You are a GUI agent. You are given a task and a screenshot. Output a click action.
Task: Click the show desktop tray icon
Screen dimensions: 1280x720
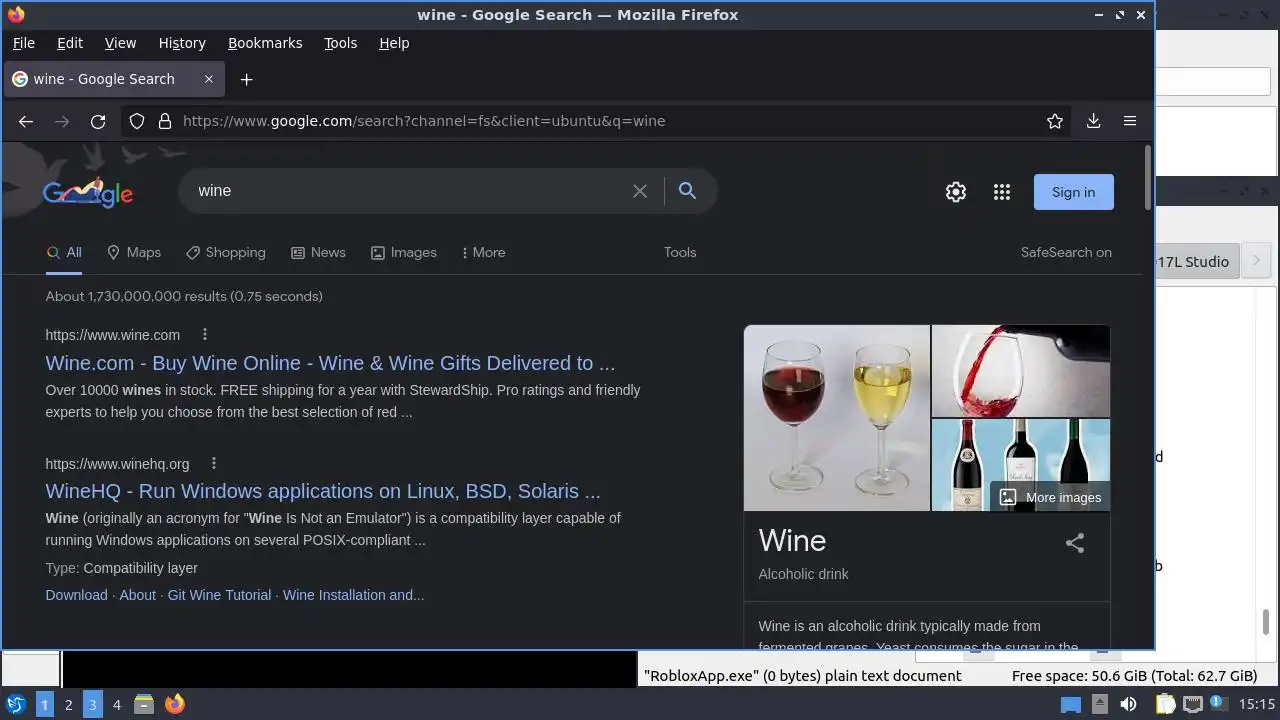1071,704
